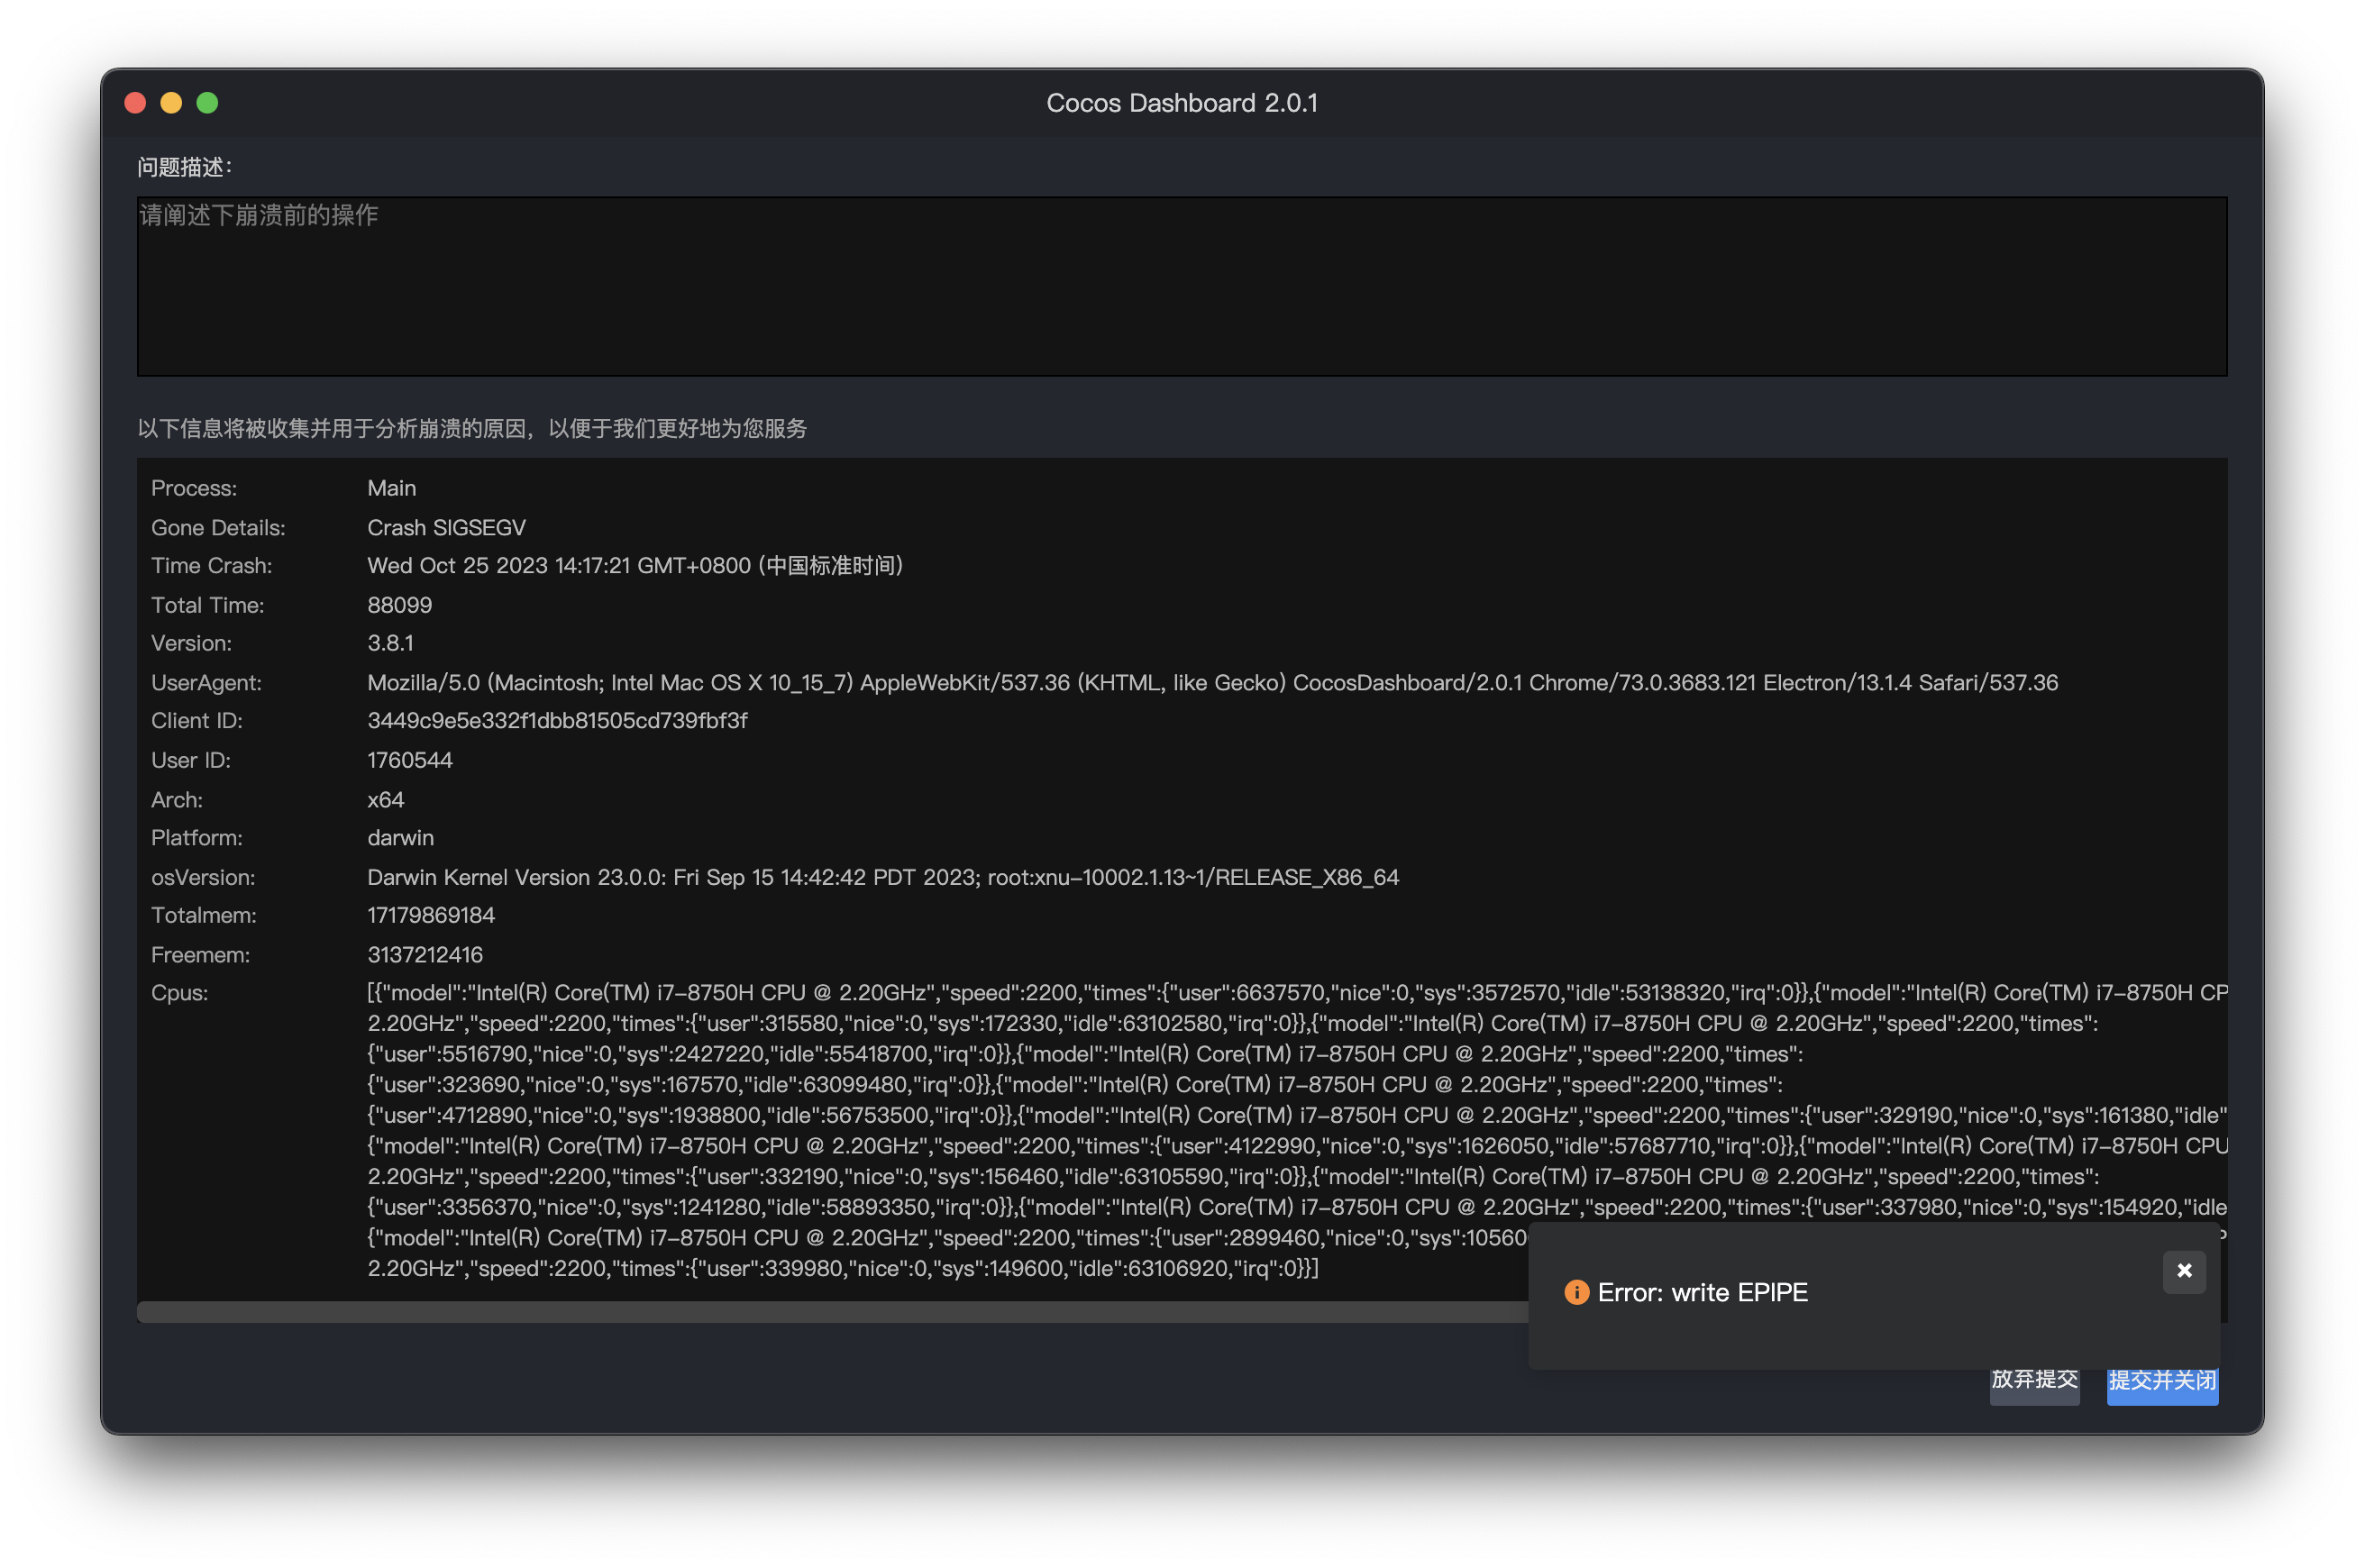The width and height of the screenshot is (2365, 1568).
Task: Click the orange info icon in error toast
Action: point(1576,1292)
